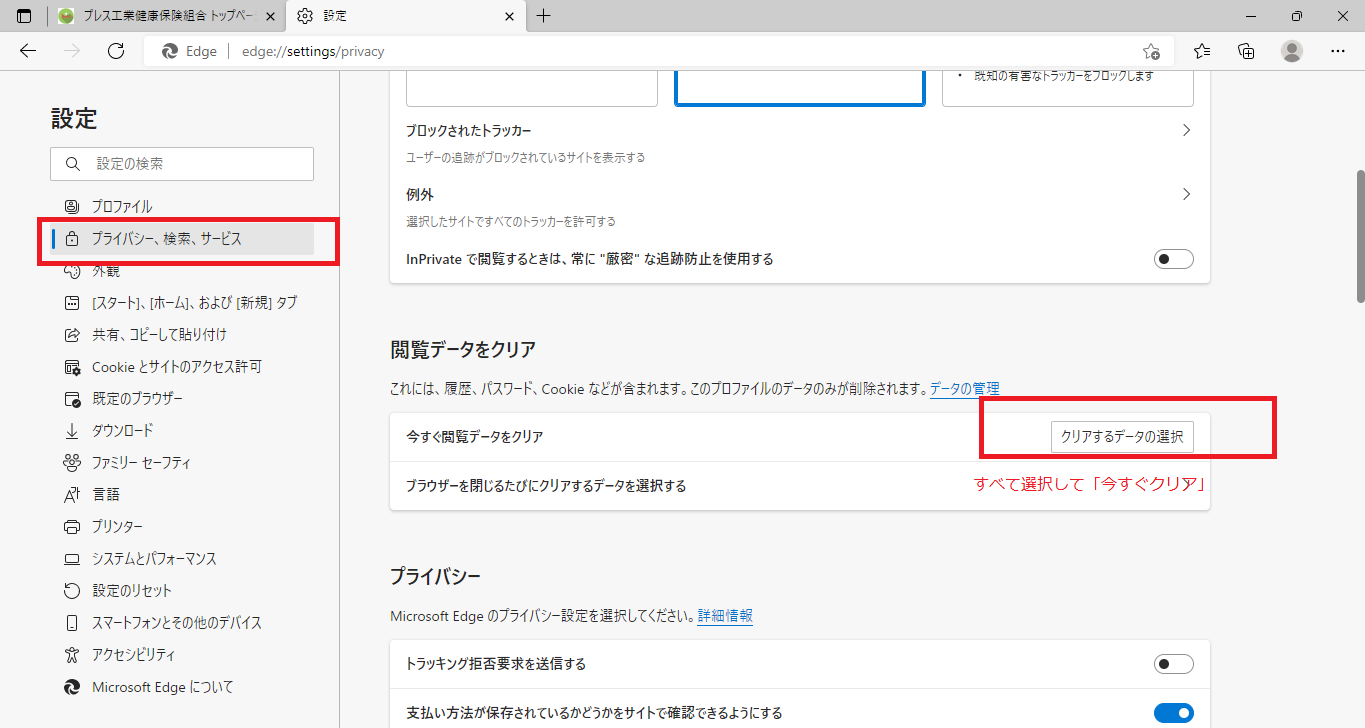Open プロファイル in the settings sidebar
The width and height of the screenshot is (1365, 728).
(182, 207)
